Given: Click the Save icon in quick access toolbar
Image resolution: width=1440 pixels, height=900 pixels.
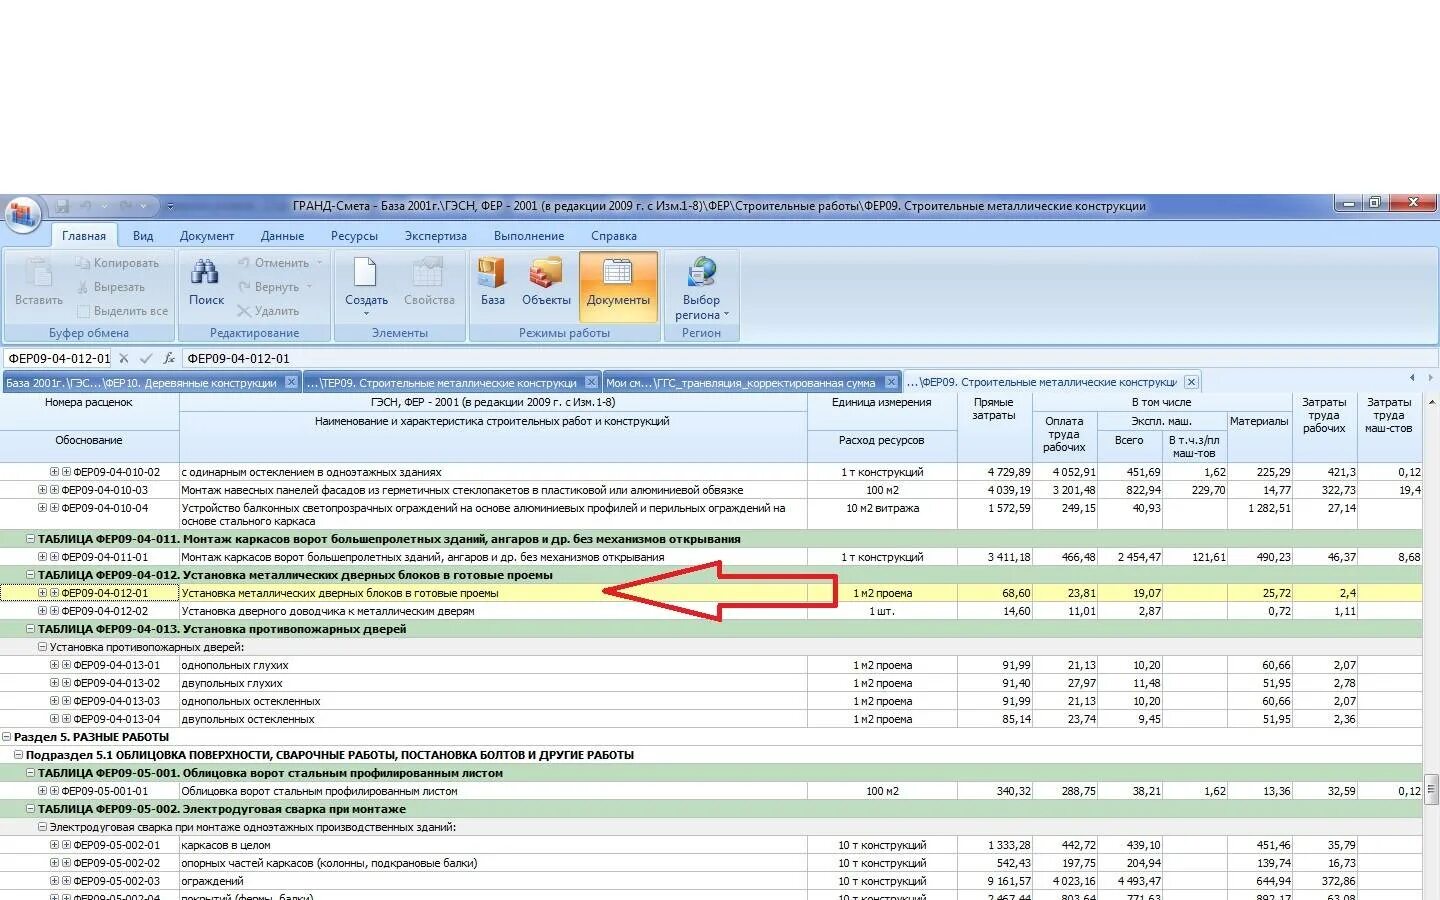Looking at the screenshot, I should [x=62, y=206].
